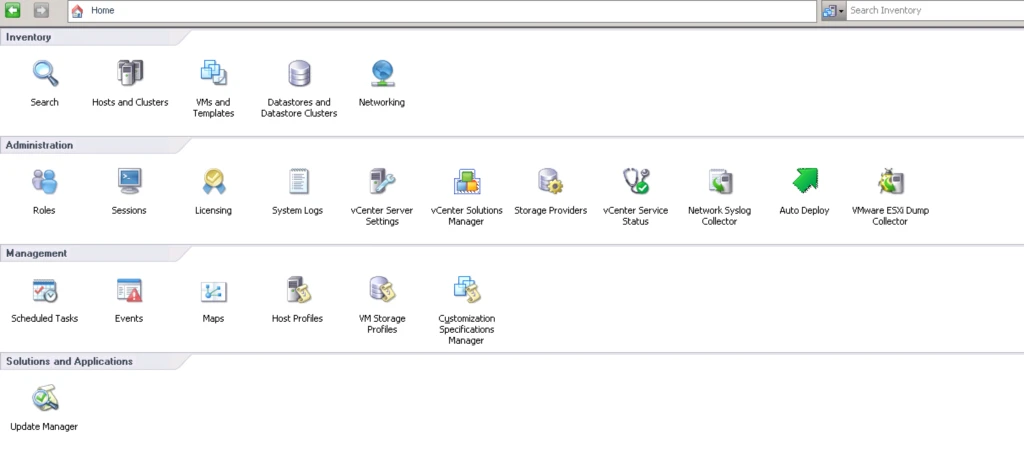
Task: Open the Search inventory icon
Action: 45,74
